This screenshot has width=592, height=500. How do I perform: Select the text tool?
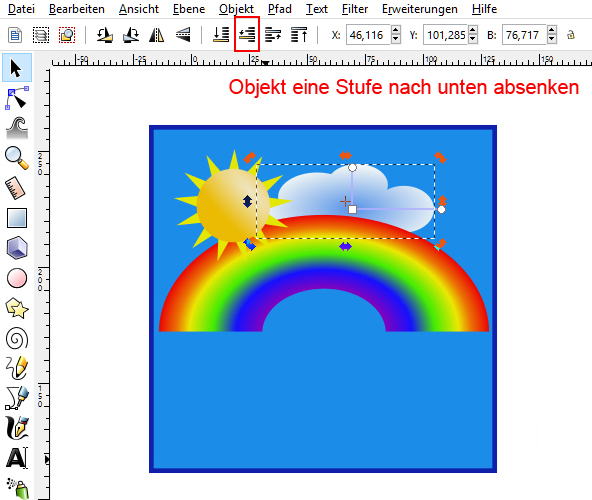[17, 458]
